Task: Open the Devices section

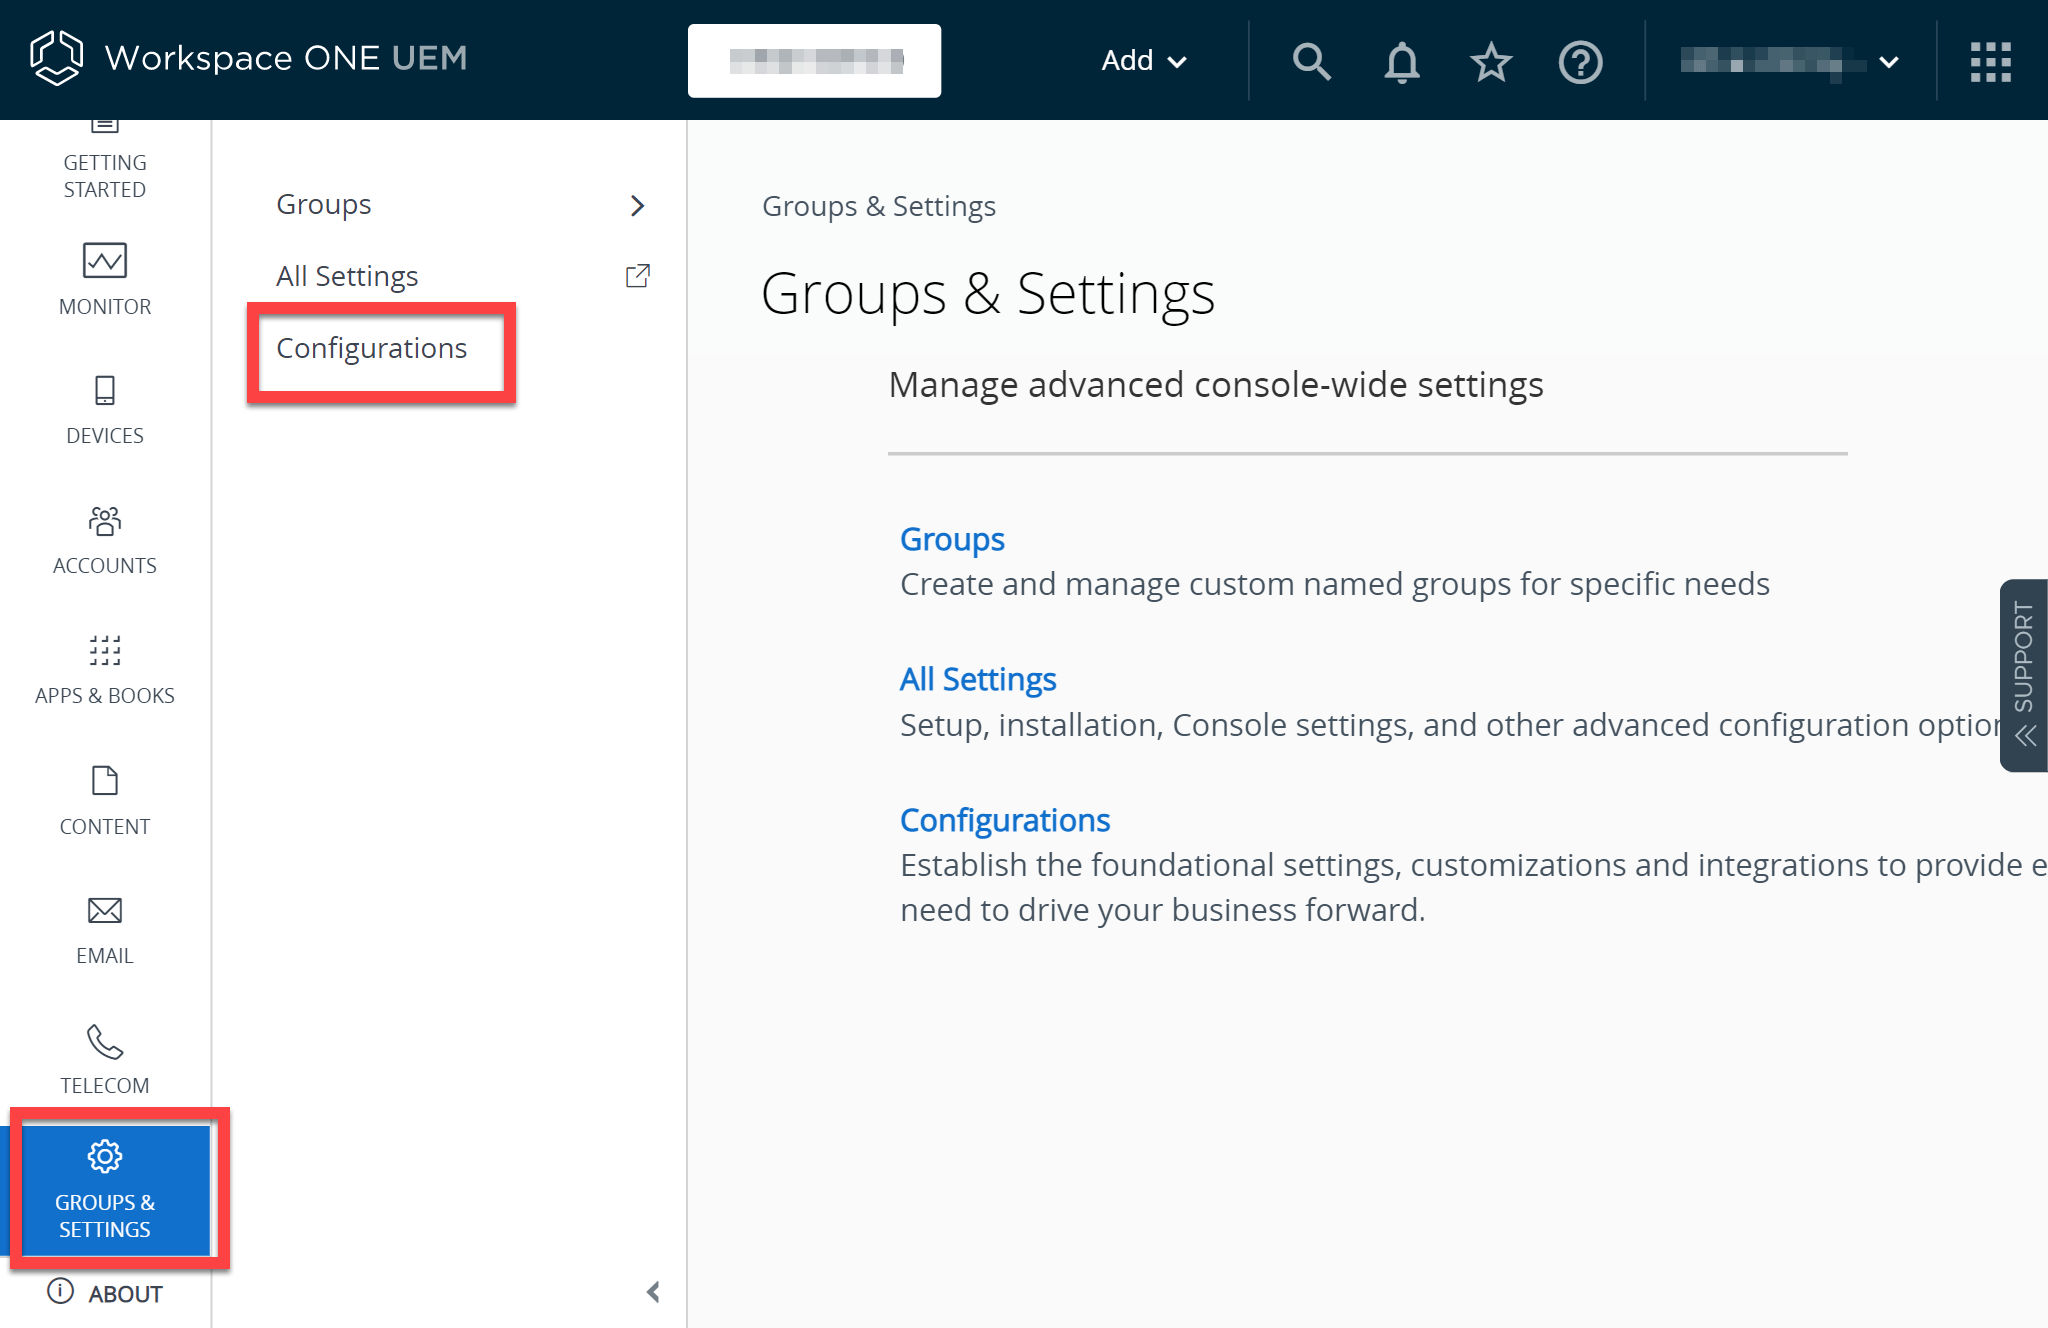Action: [105, 410]
